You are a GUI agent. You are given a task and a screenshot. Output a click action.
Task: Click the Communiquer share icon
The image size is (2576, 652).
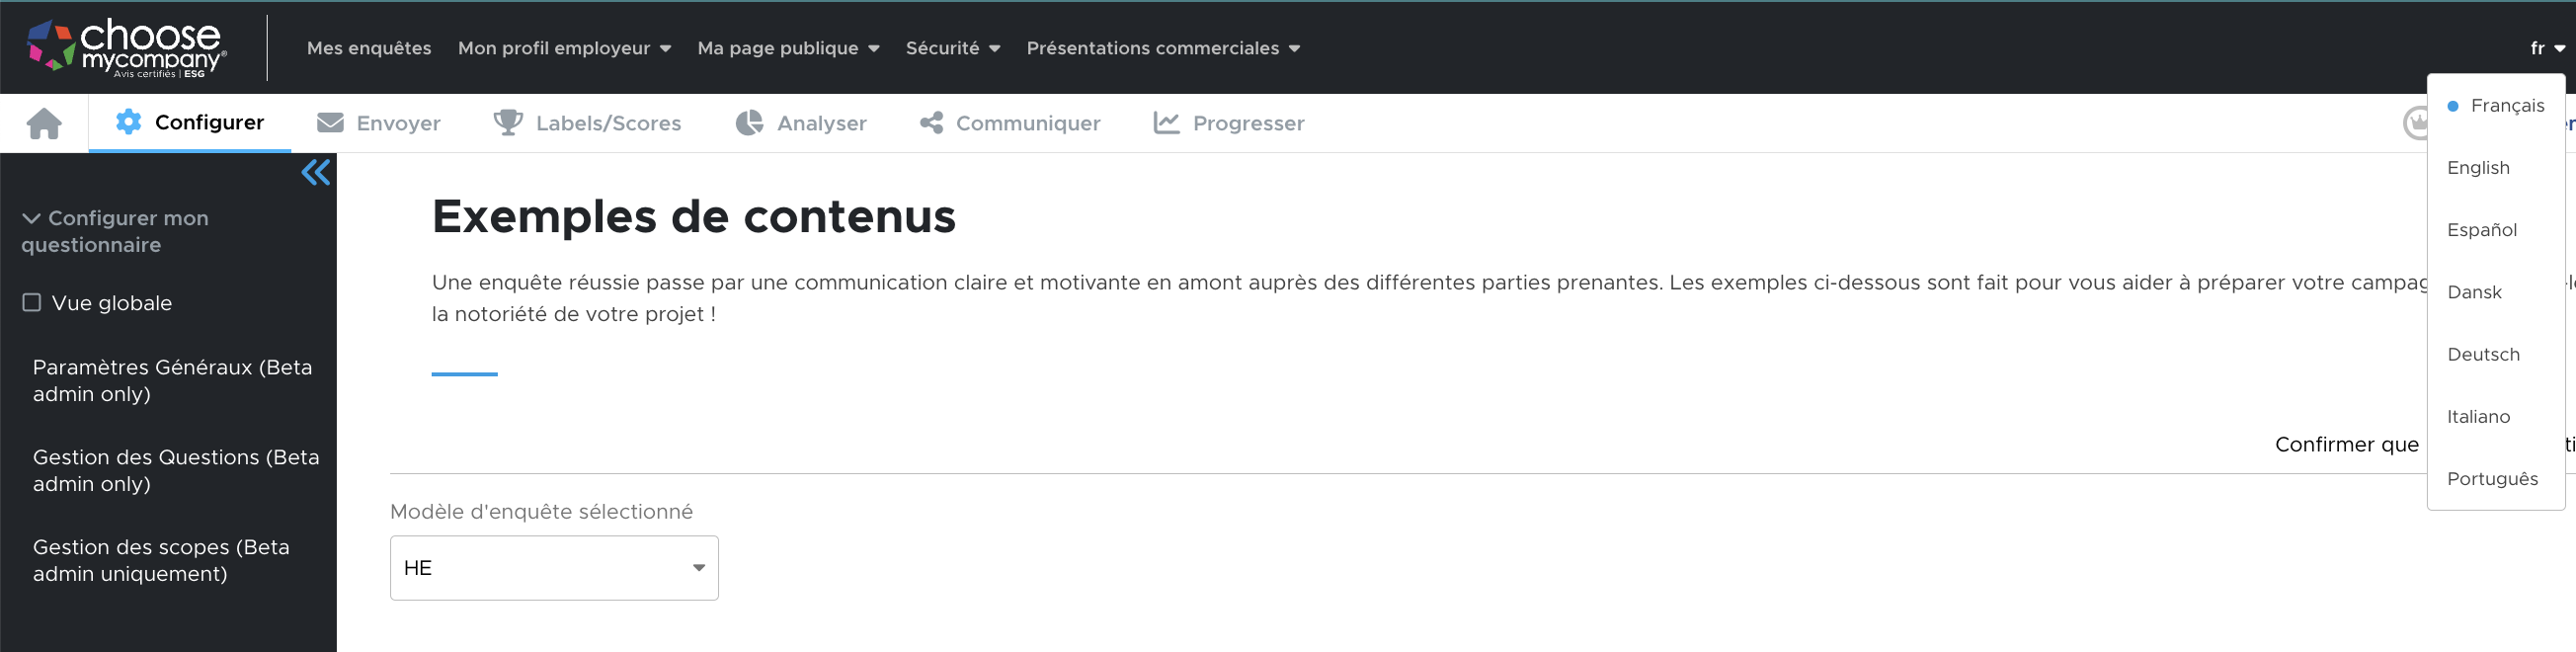931,123
